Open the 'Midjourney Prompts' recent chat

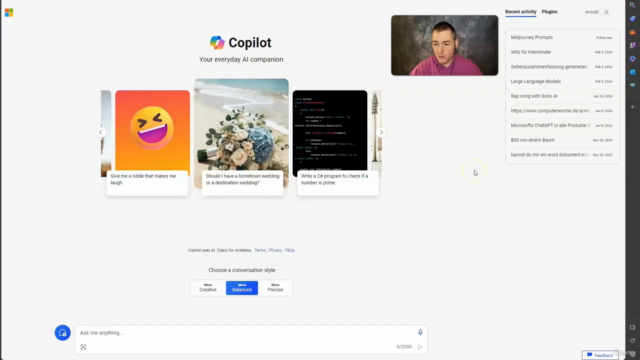pos(562,38)
